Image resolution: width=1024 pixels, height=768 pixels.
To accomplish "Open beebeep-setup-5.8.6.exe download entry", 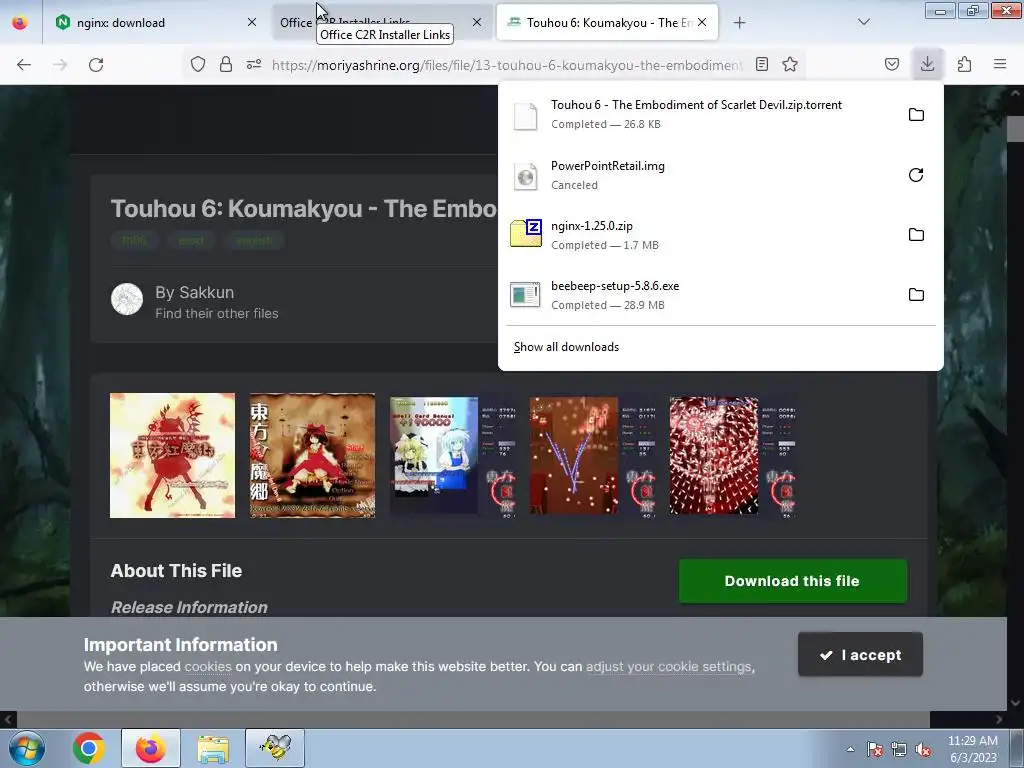I will click(x=701, y=295).
